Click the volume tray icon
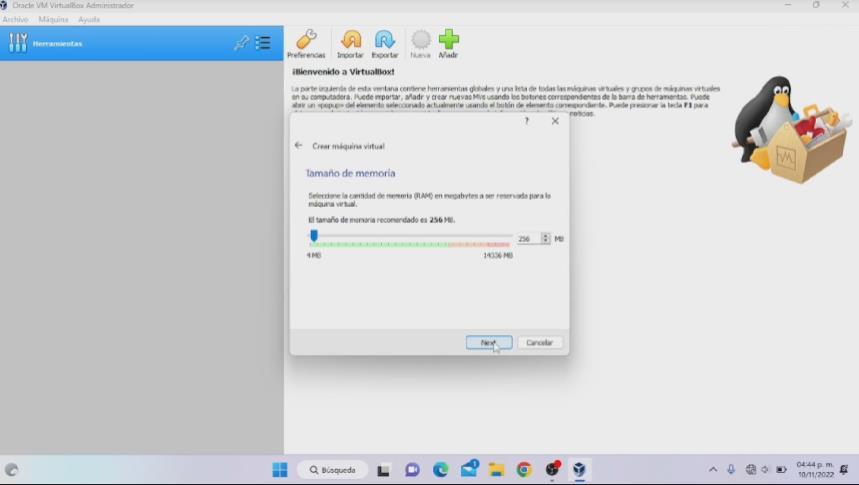 pos(765,470)
